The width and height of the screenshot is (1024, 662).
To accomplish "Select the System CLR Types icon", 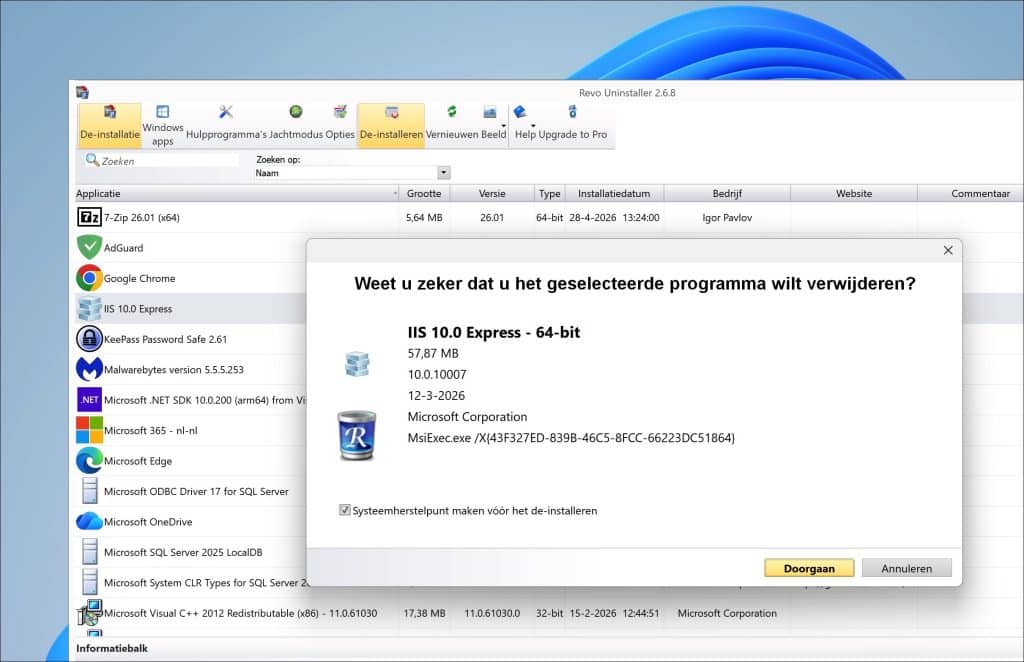I will (x=89, y=582).
